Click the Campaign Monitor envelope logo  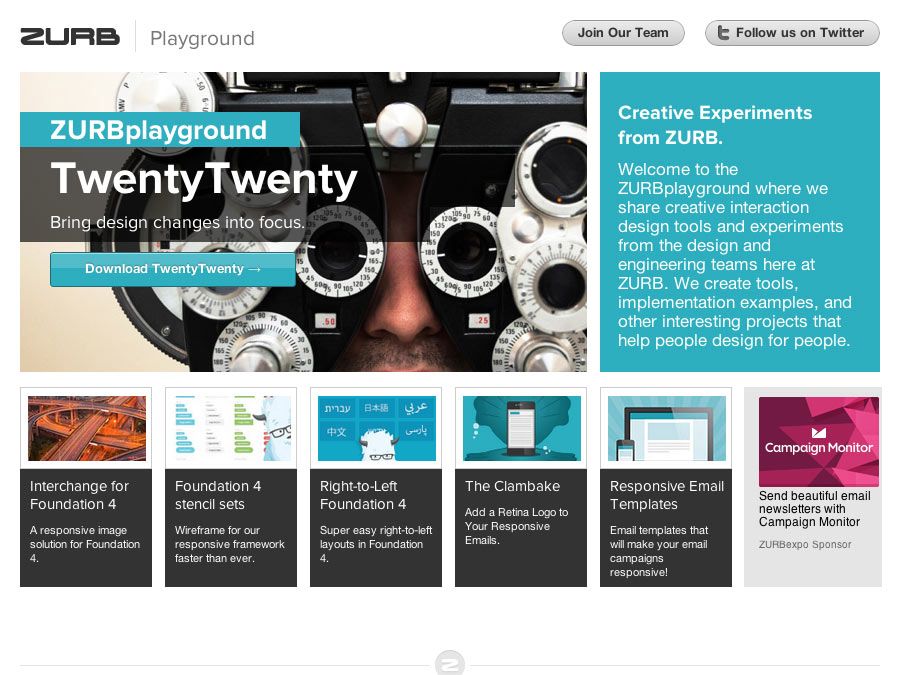click(x=818, y=432)
